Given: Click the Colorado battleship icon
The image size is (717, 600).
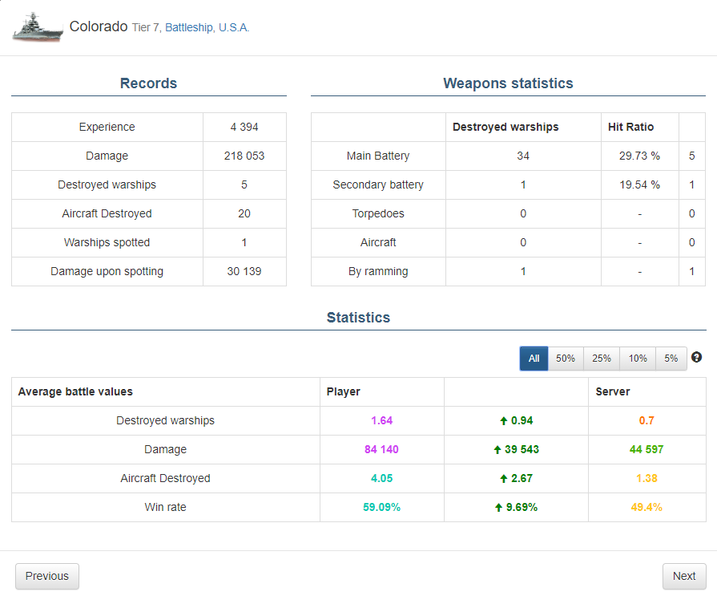Looking at the screenshot, I should (x=37, y=28).
